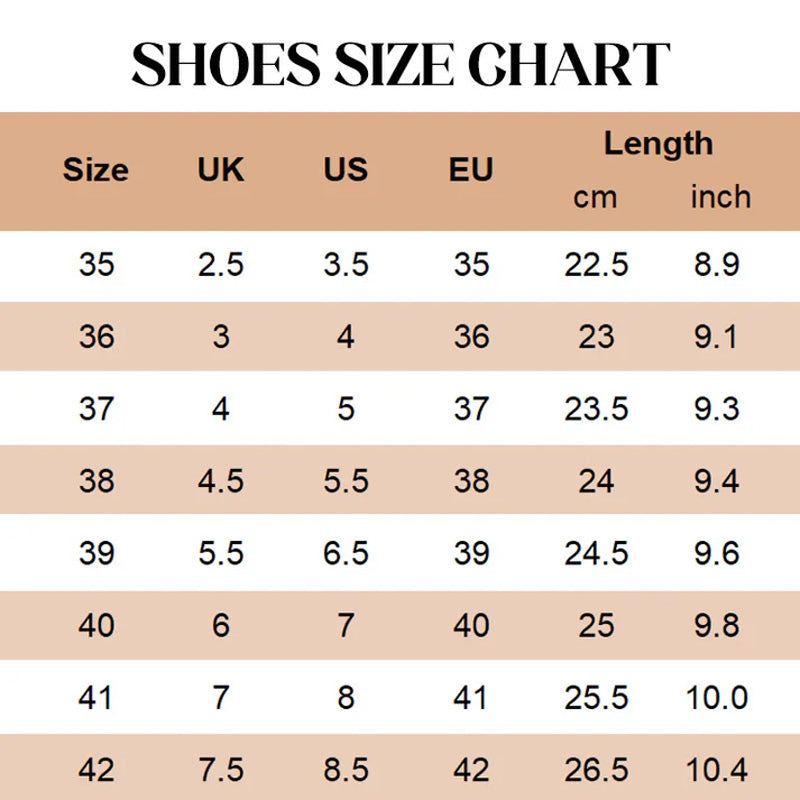Viewport: 800px width, 800px height.
Task: Click the 10.4 inch value
Action: 716,769
